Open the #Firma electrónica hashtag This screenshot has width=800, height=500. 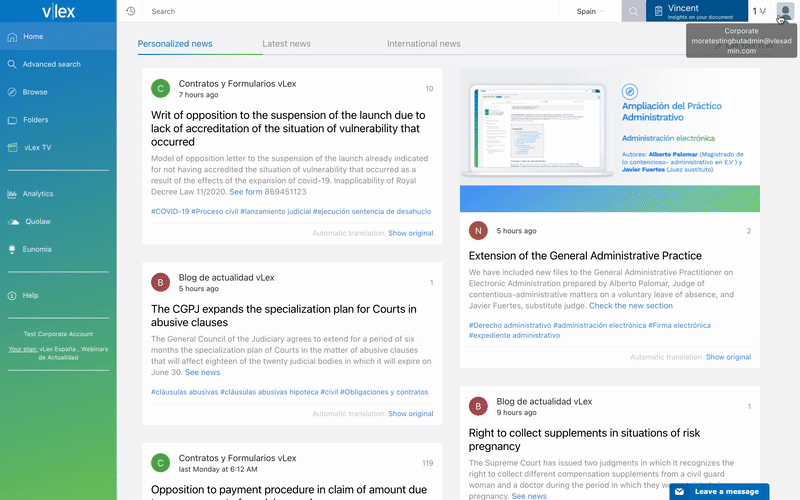(679, 325)
